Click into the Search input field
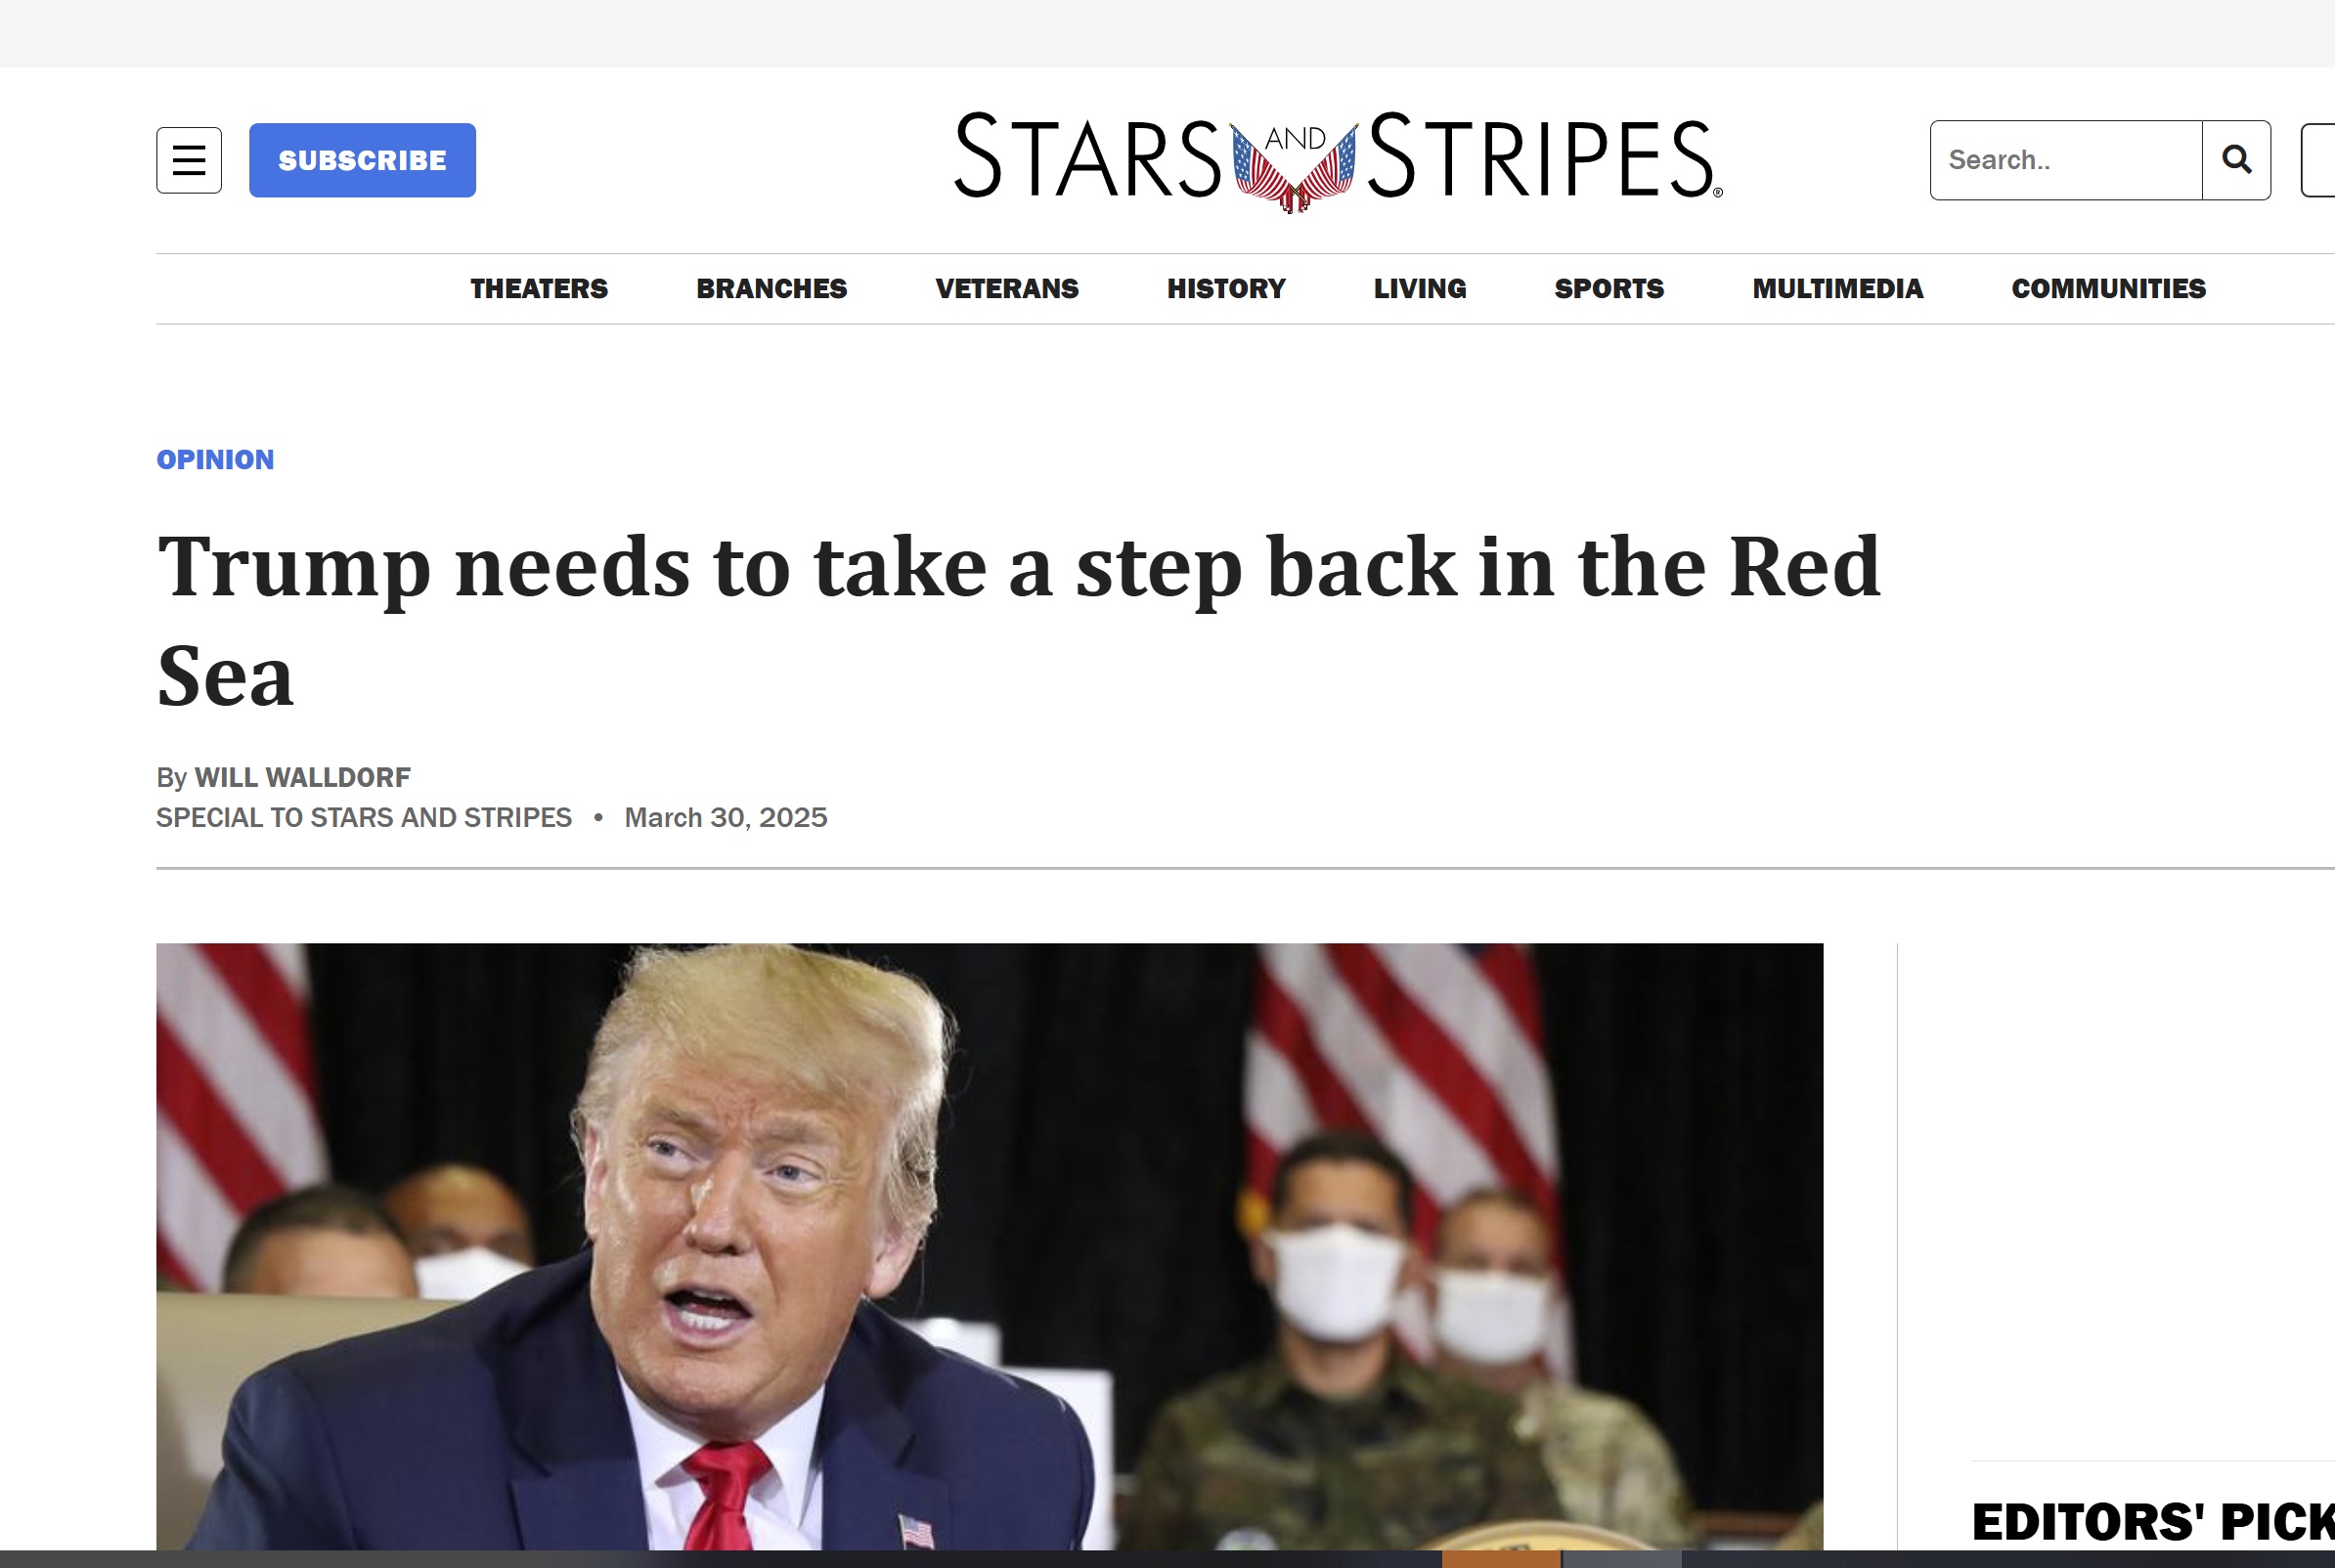Screen dimensions: 2335x1568 (2066, 160)
